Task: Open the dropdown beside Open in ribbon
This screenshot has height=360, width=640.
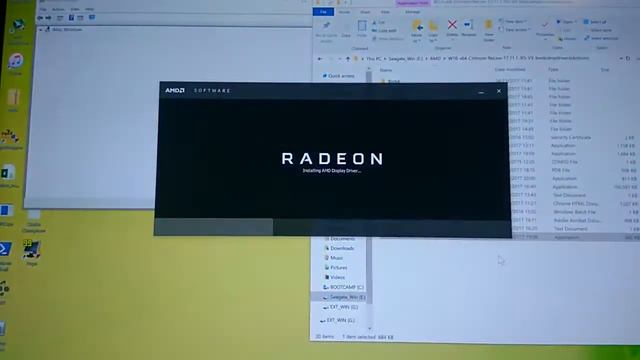Action: (x=575, y=22)
